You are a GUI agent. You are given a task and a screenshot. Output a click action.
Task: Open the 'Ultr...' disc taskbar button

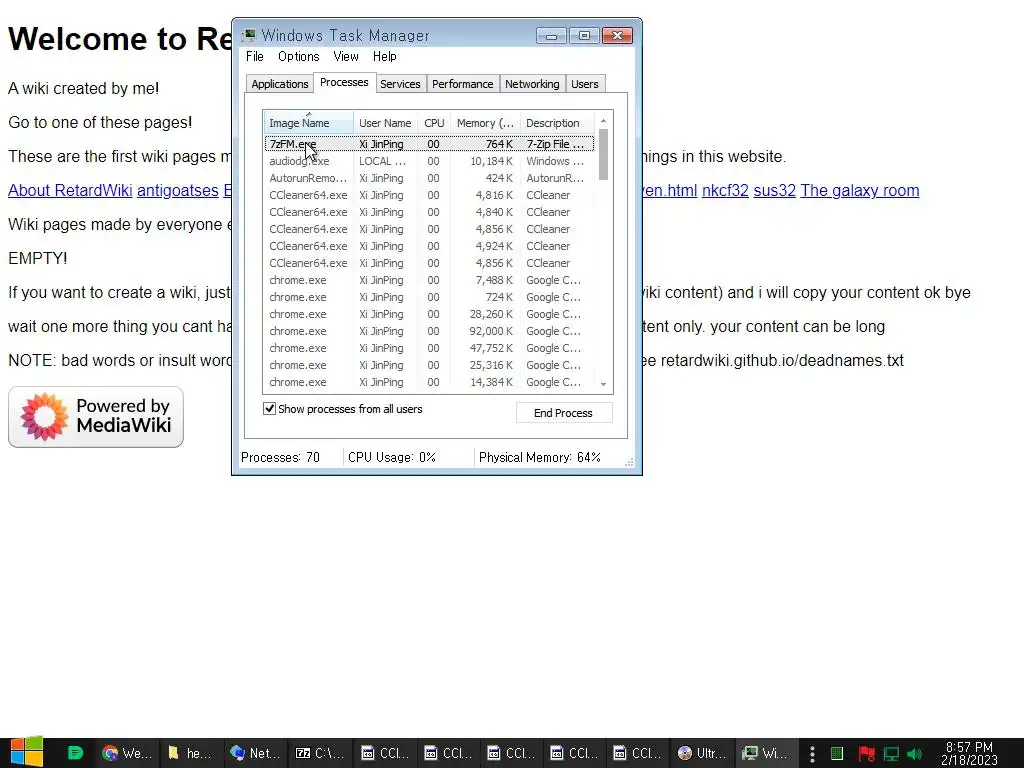pos(702,753)
